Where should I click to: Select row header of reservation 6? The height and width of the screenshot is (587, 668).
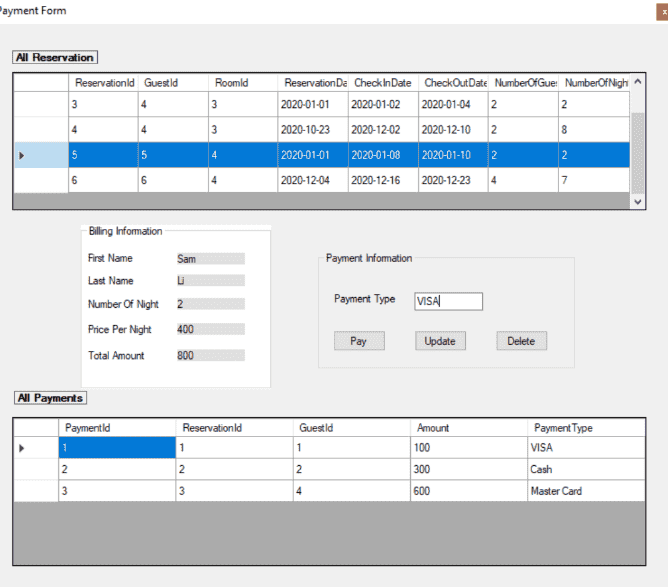[x=41, y=180]
